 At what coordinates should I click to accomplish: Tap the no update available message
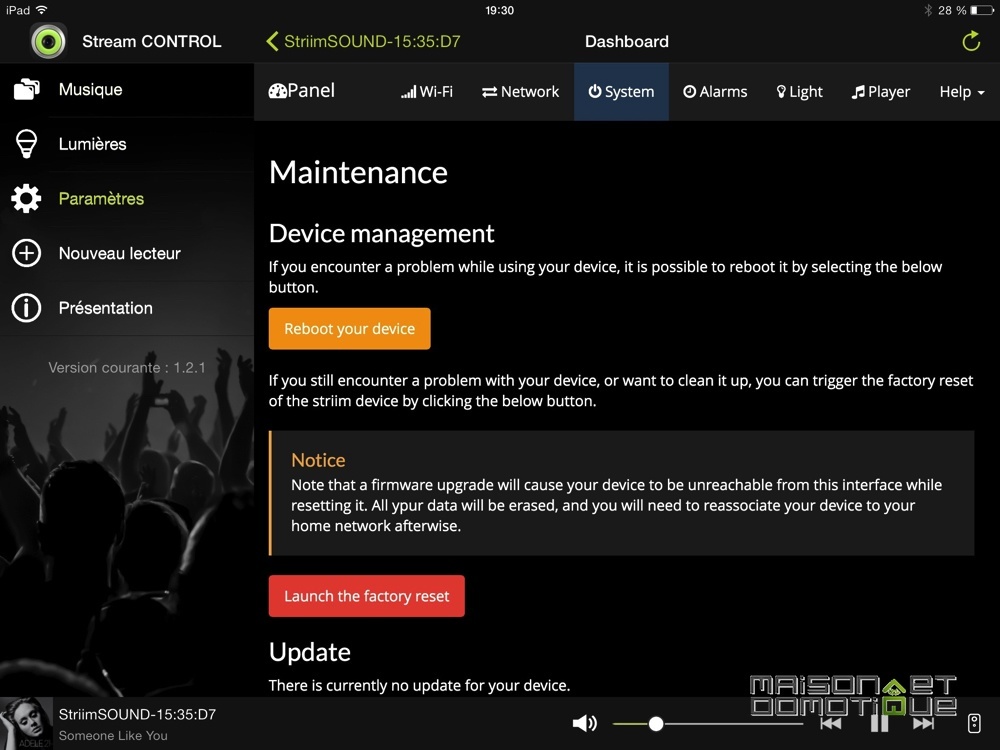[419, 686]
